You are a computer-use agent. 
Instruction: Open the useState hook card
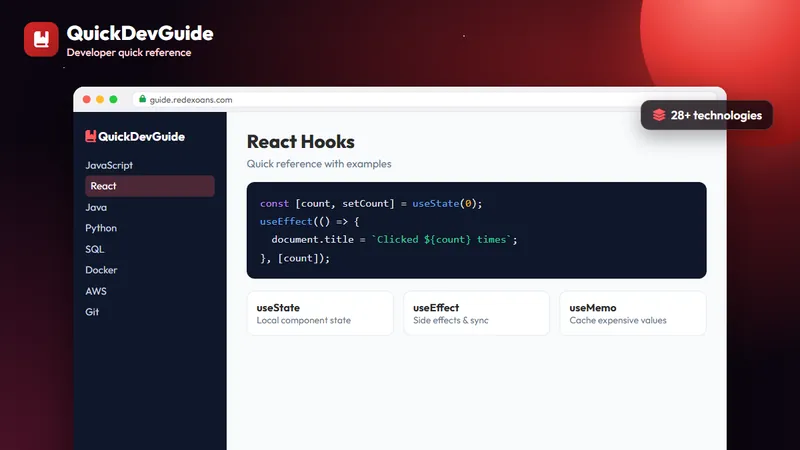click(x=320, y=313)
